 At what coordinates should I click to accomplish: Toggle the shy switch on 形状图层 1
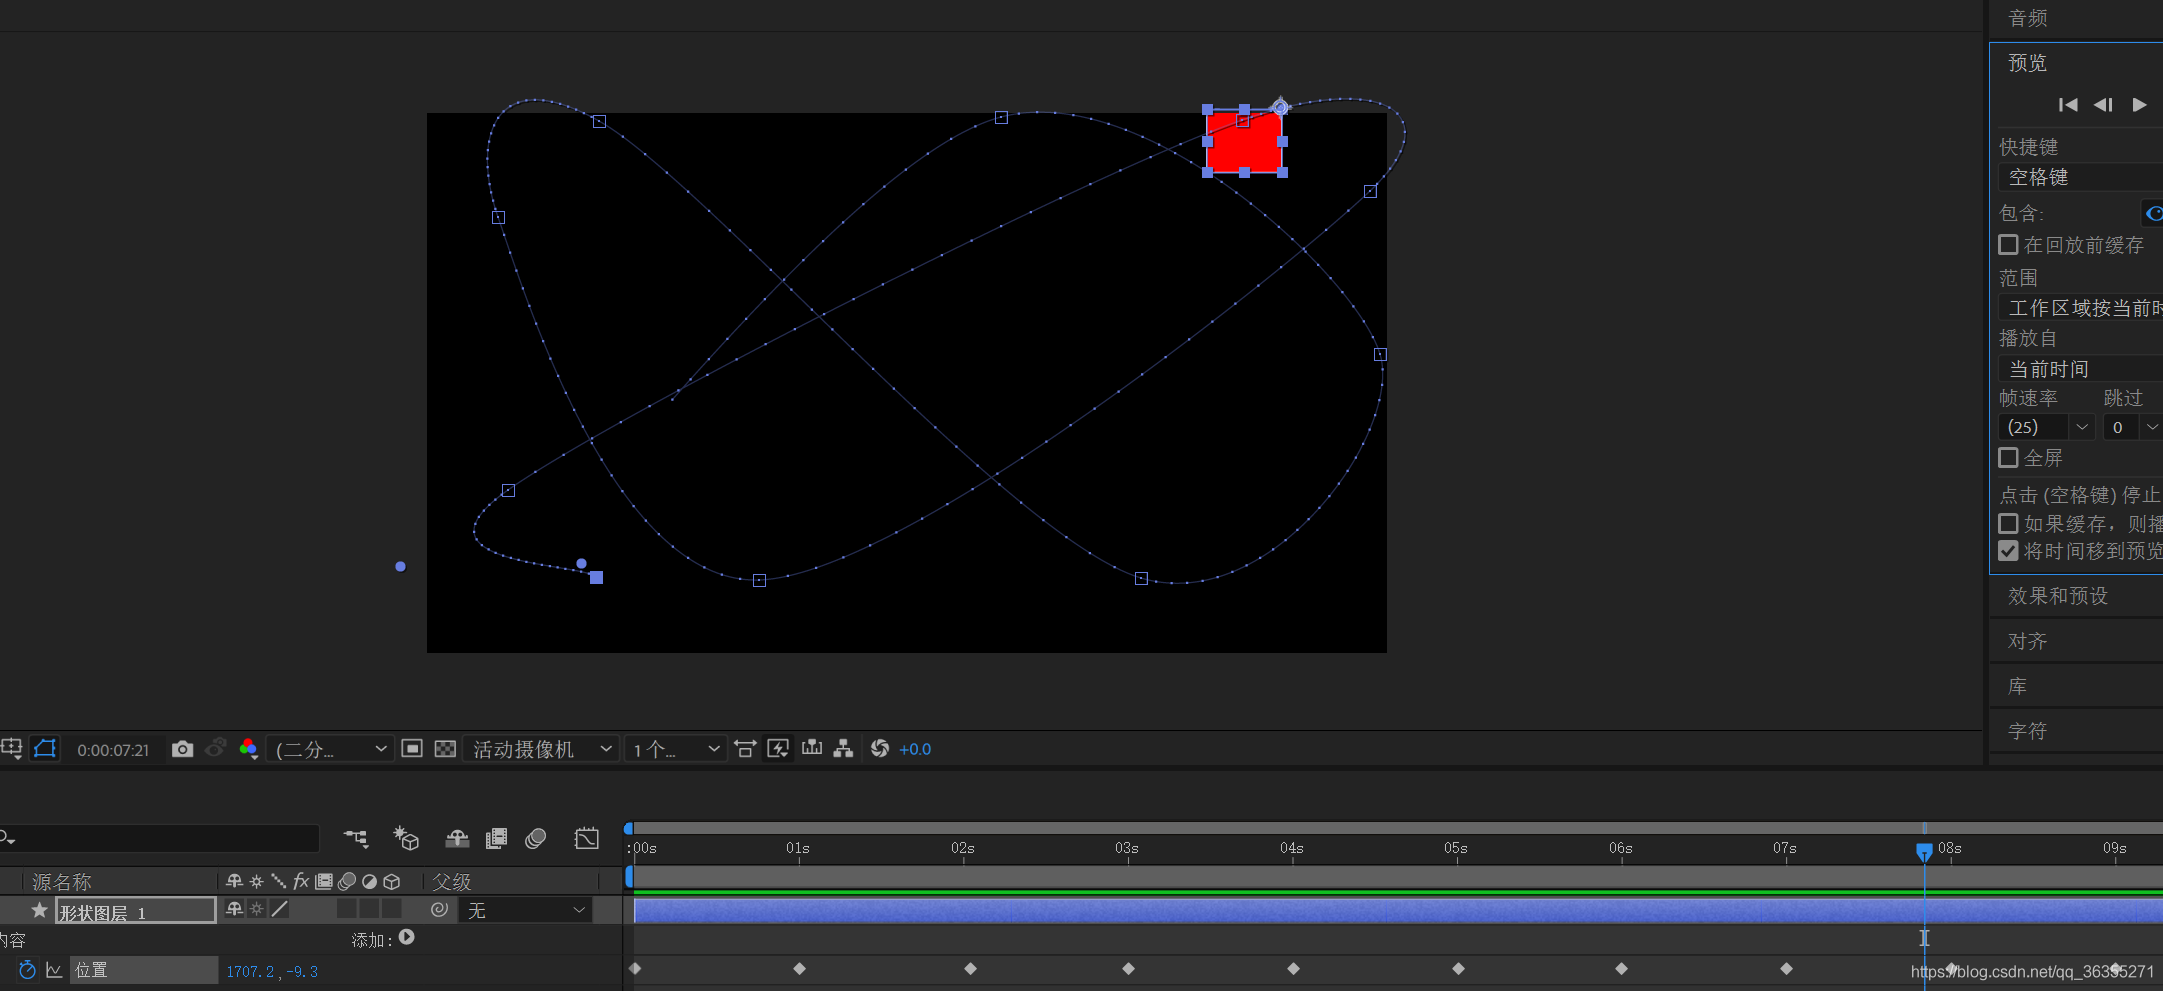point(234,909)
